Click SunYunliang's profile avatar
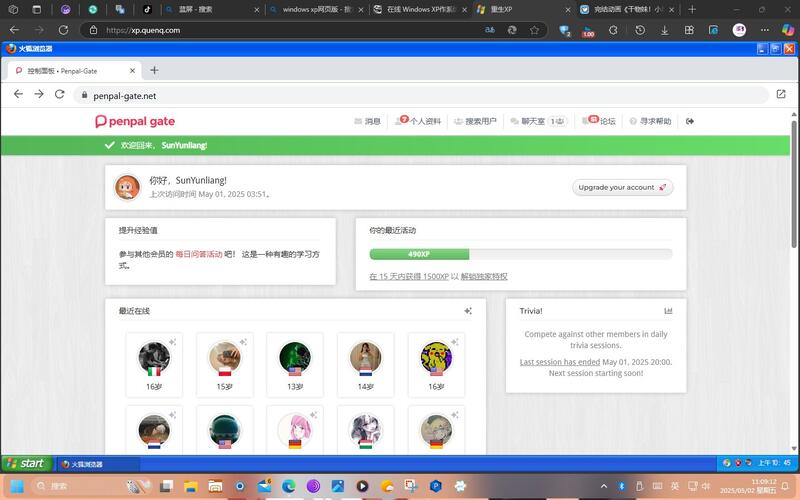Screen dimensions: 800x500 (127, 186)
